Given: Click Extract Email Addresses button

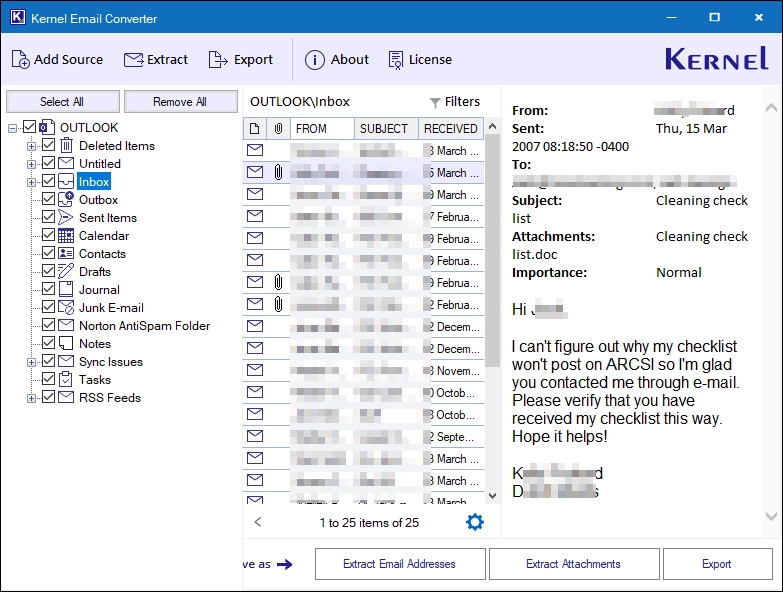Looking at the screenshot, I should 400,564.
